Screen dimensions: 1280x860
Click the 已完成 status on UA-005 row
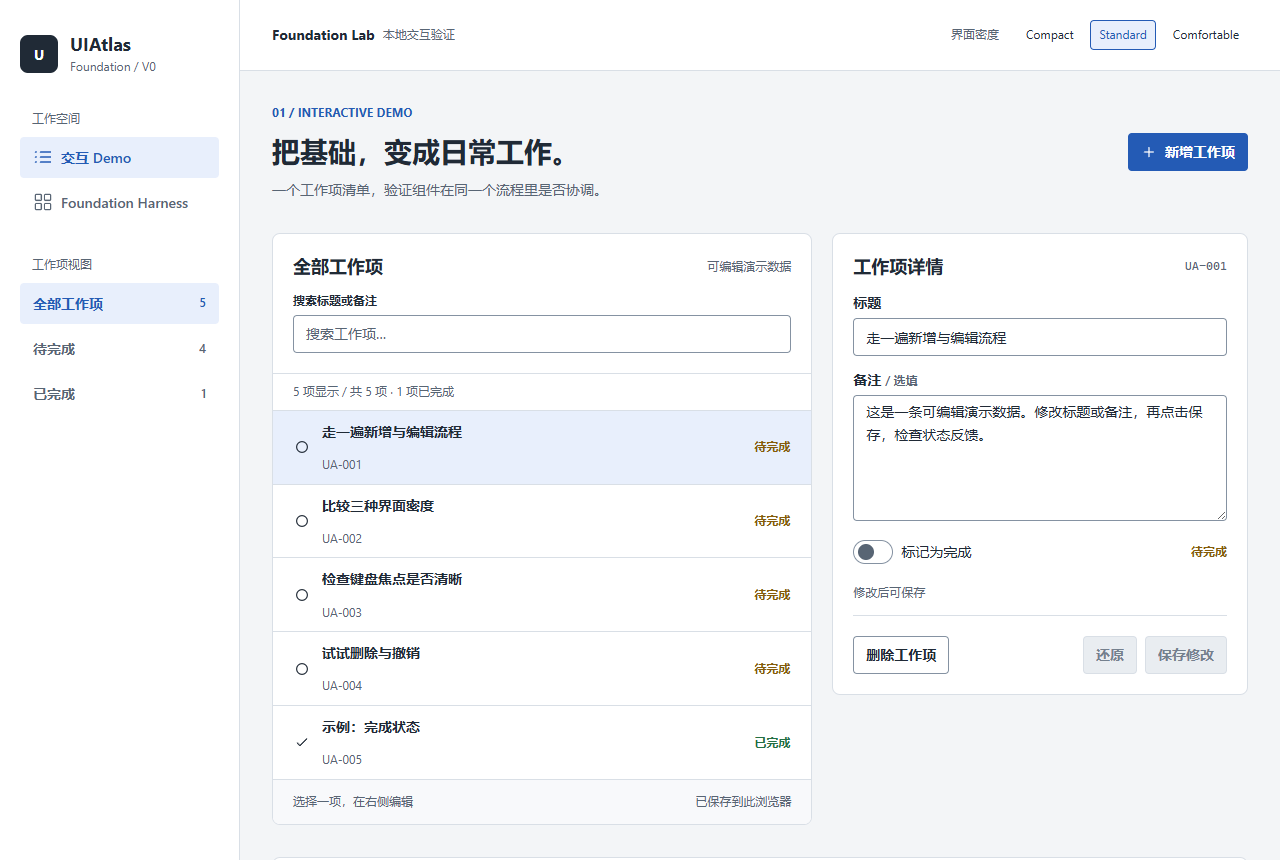(x=772, y=742)
